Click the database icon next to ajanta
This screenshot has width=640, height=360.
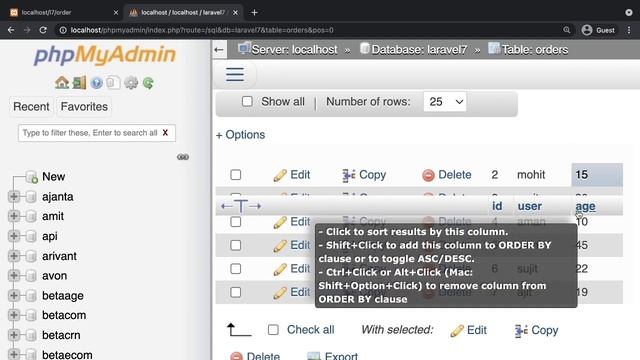31,197
